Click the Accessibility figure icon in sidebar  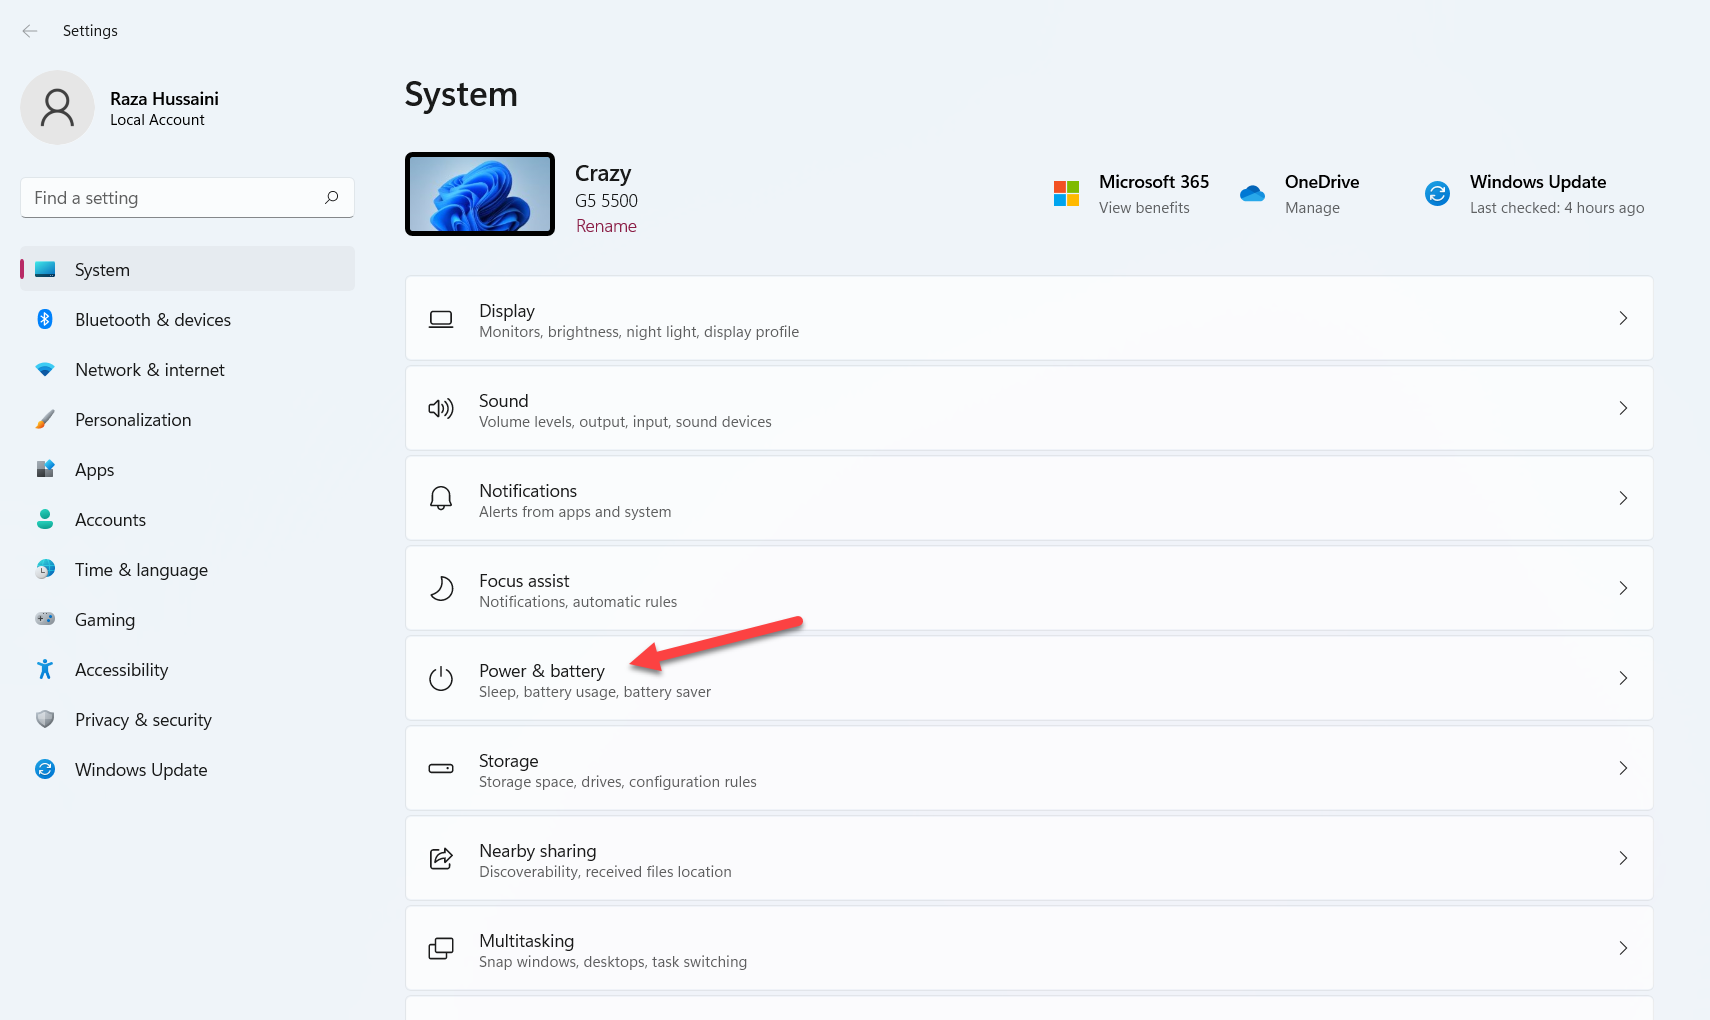(45, 670)
